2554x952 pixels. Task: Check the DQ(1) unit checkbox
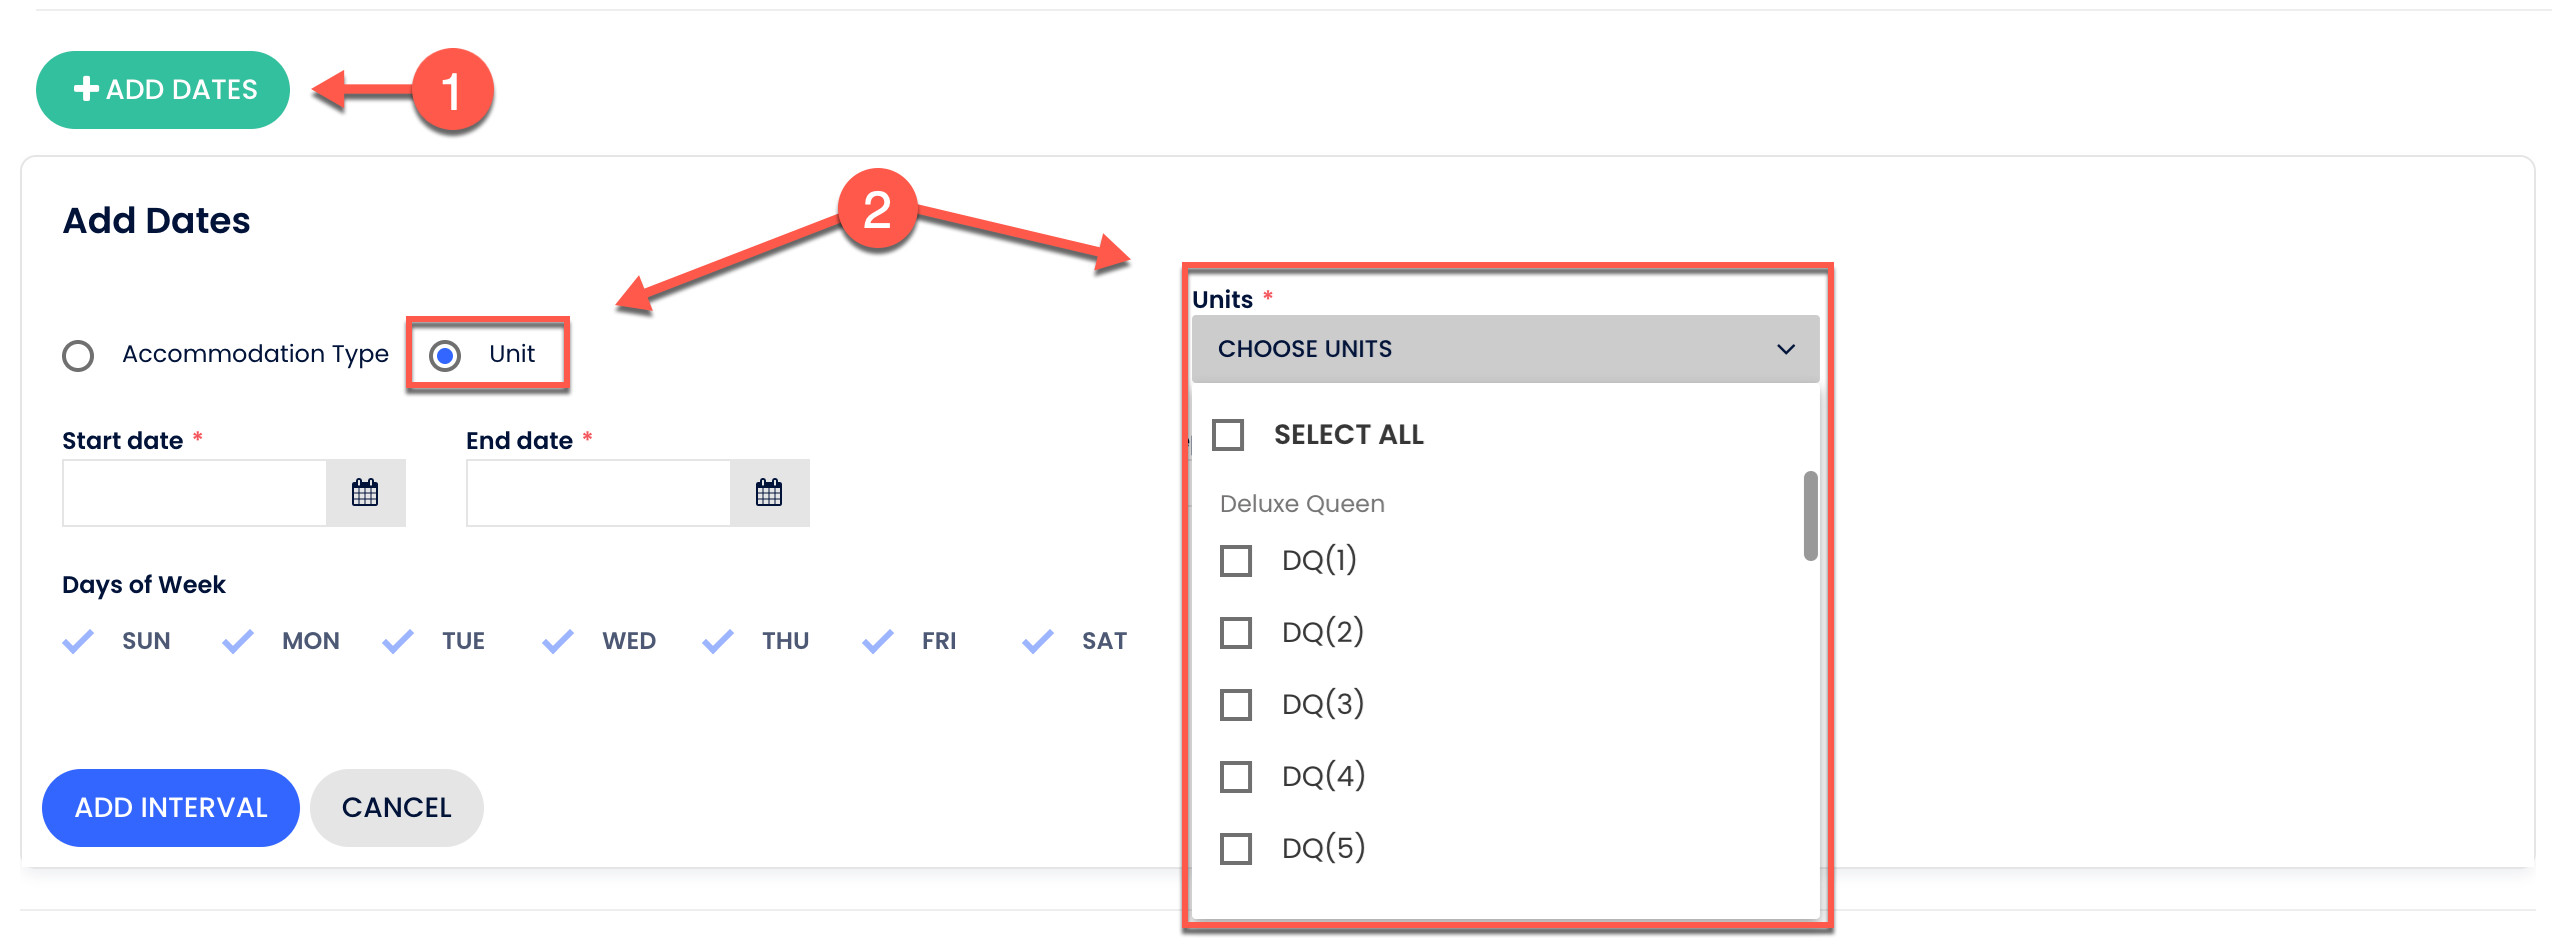coord(1237,560)
